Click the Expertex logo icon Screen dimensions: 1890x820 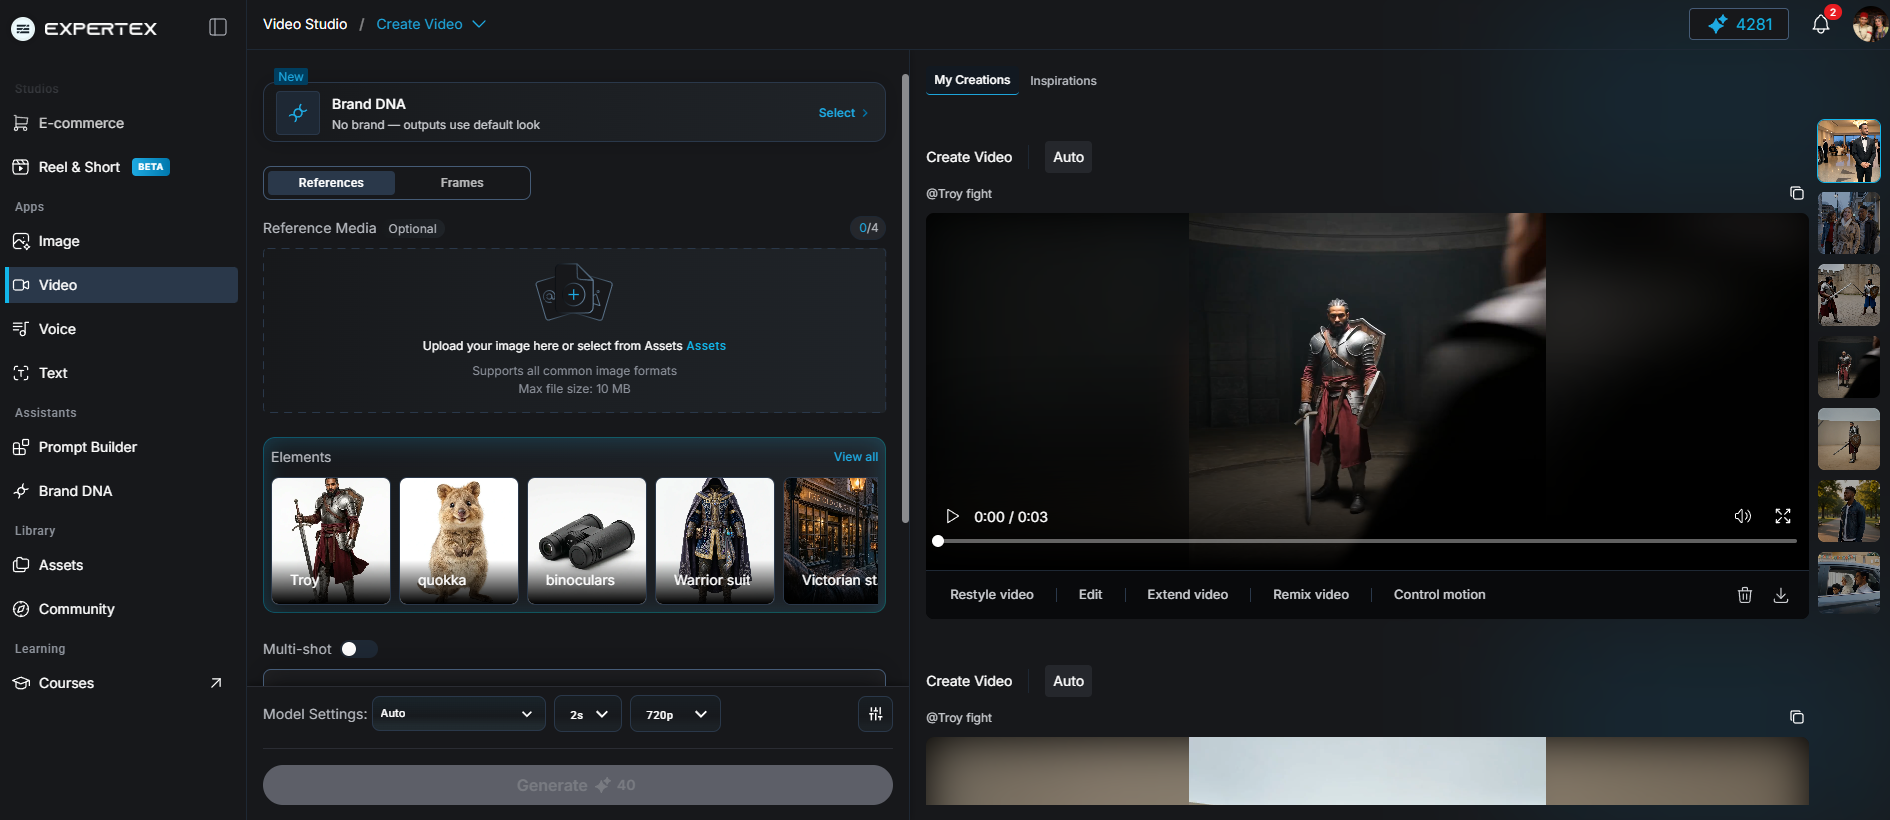point(23,29)
